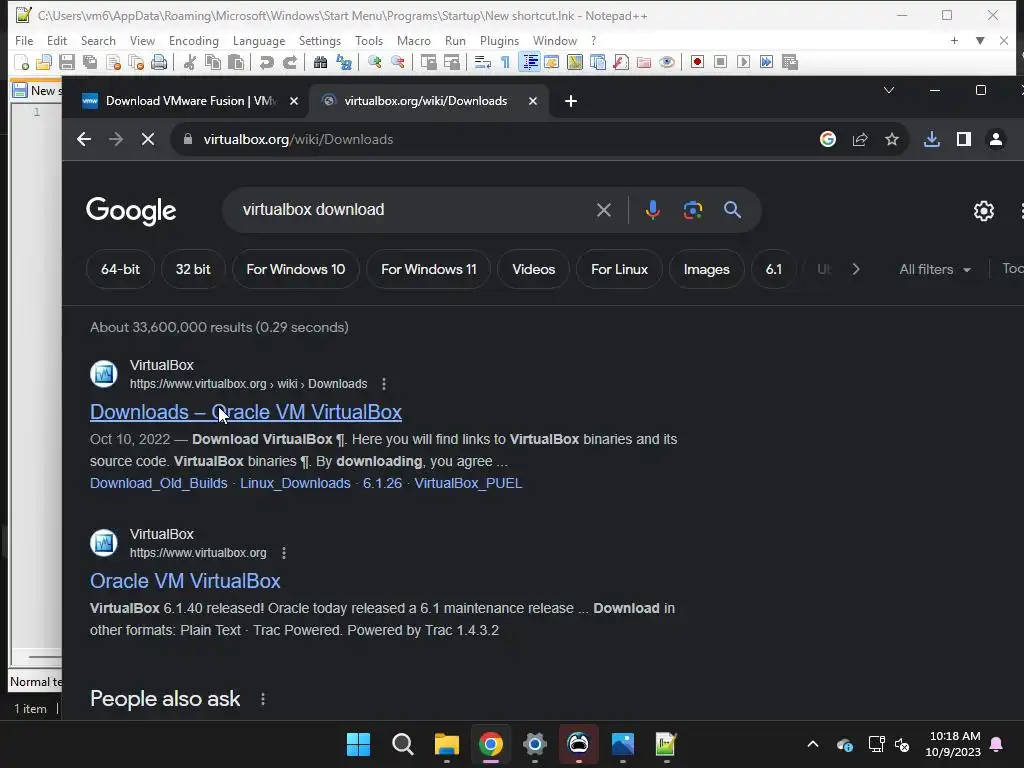Screen dimensions: 1024x768
Task: Click the Save All icon in Notepad++
Action: tap(89, 62)
